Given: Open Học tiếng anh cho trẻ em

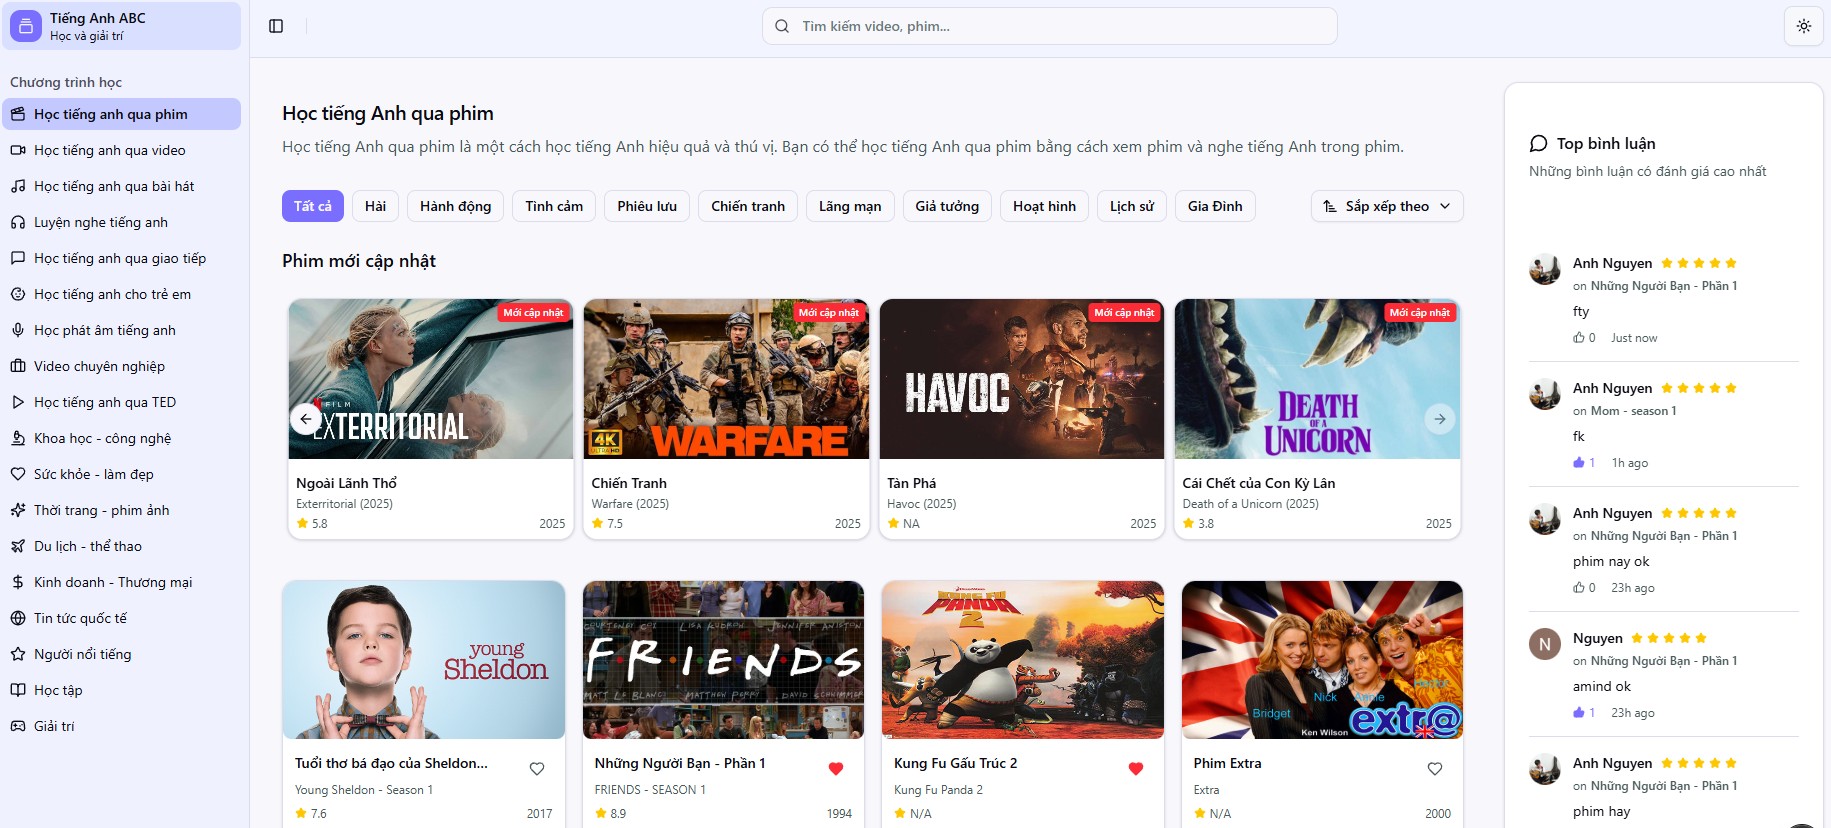Looking at the screenshot, I should pos(121,294).
